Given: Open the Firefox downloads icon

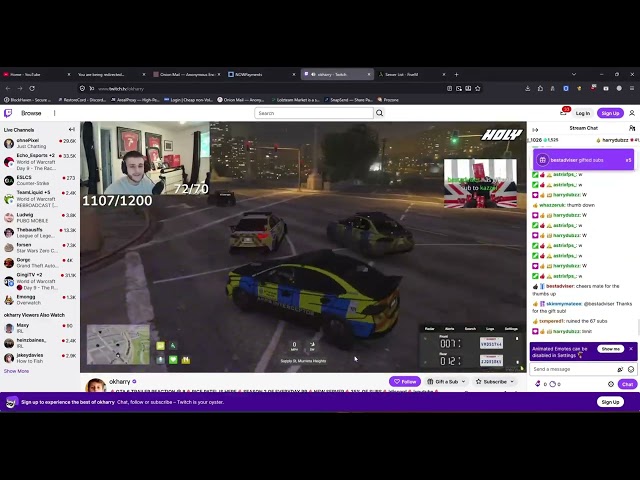Looking at the screenshot, I should 527,88.
